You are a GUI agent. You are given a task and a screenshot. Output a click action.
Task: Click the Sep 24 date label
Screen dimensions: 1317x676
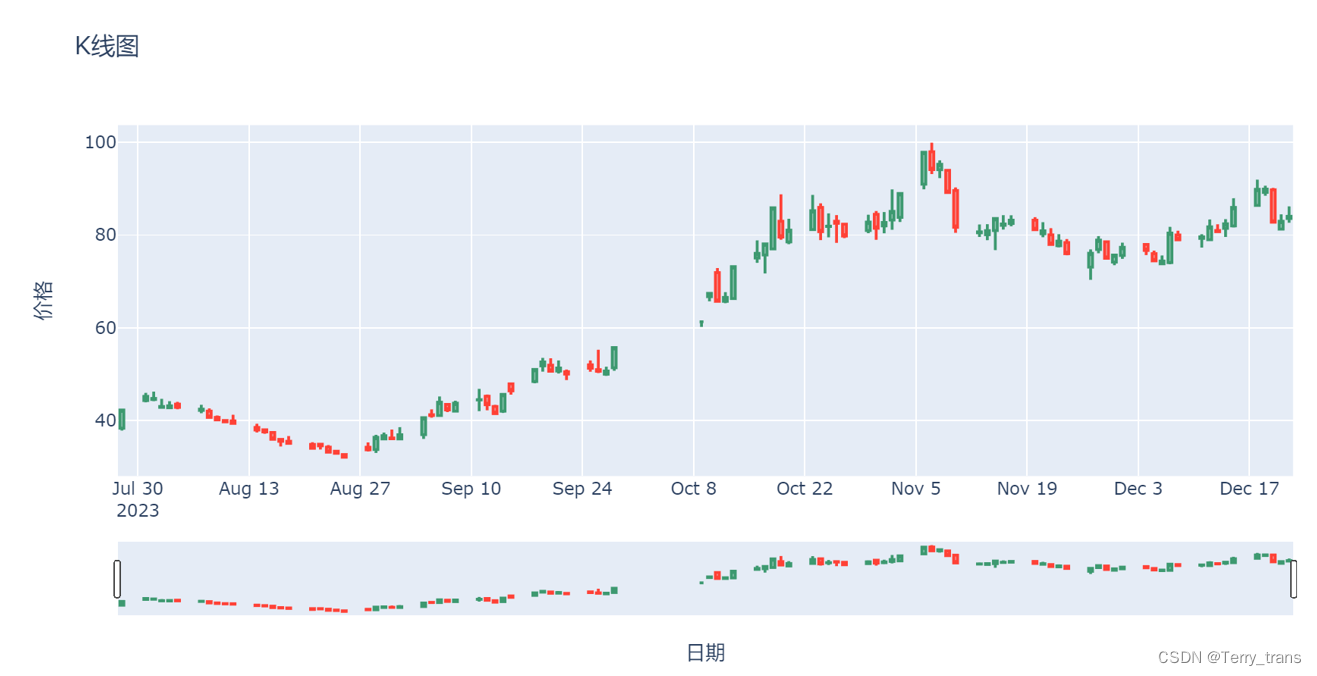582,489
